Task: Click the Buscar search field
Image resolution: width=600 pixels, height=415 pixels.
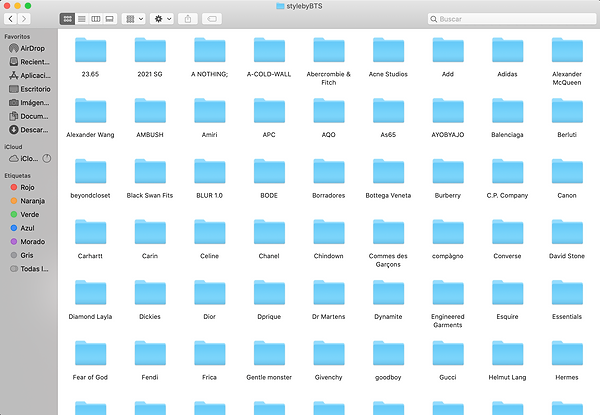Action: pyautogui.click(x=512, y=19)
